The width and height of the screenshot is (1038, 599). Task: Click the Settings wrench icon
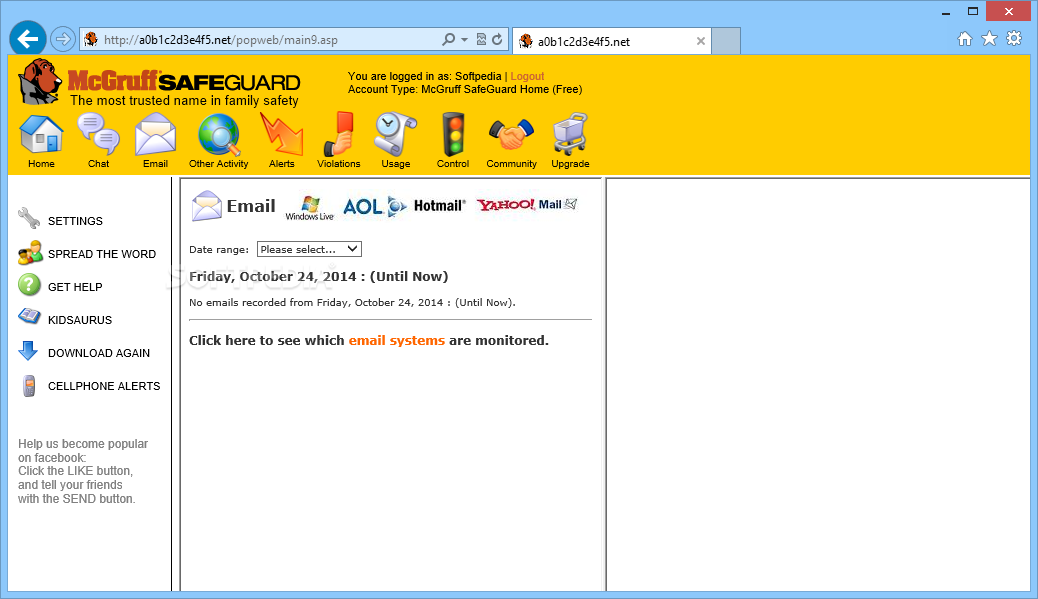tap(29, 218)
